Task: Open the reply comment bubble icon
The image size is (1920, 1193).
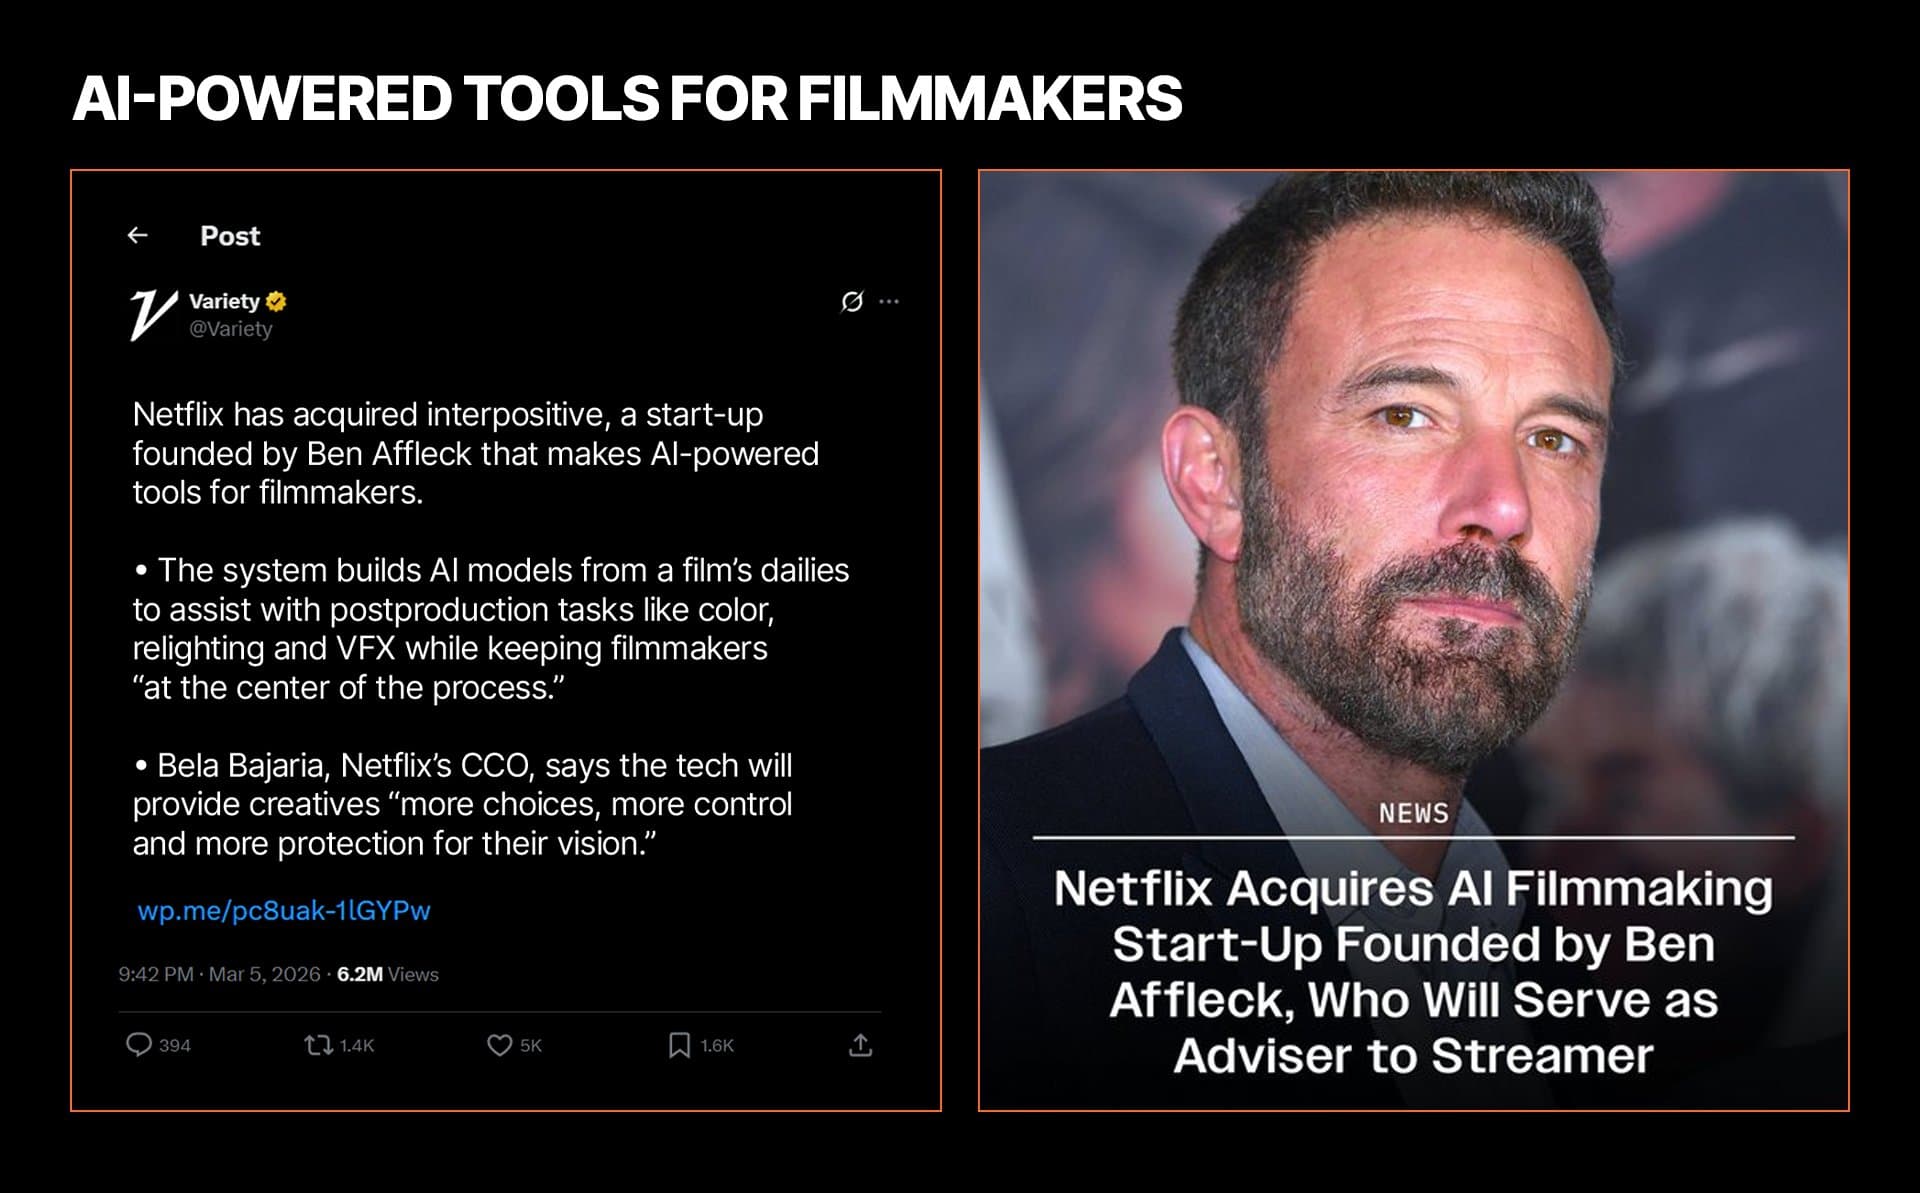Action: click(x=138, y=1045)
